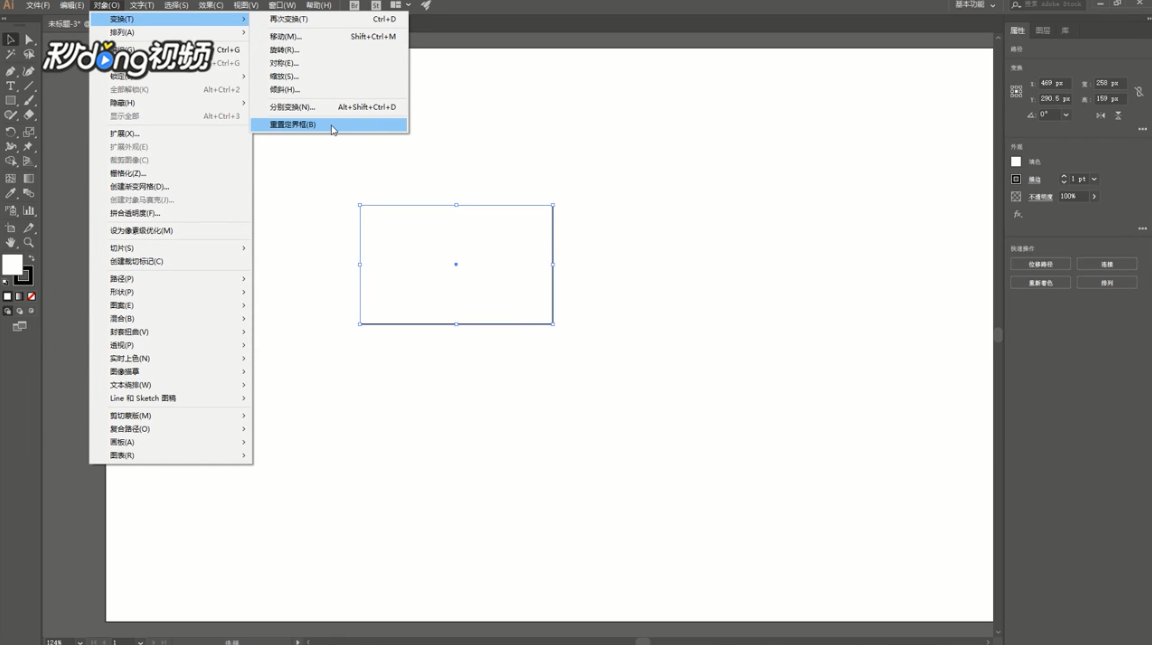Expand the 形状(P) submenu
1152x645 pixels.
tap(171, 292)
